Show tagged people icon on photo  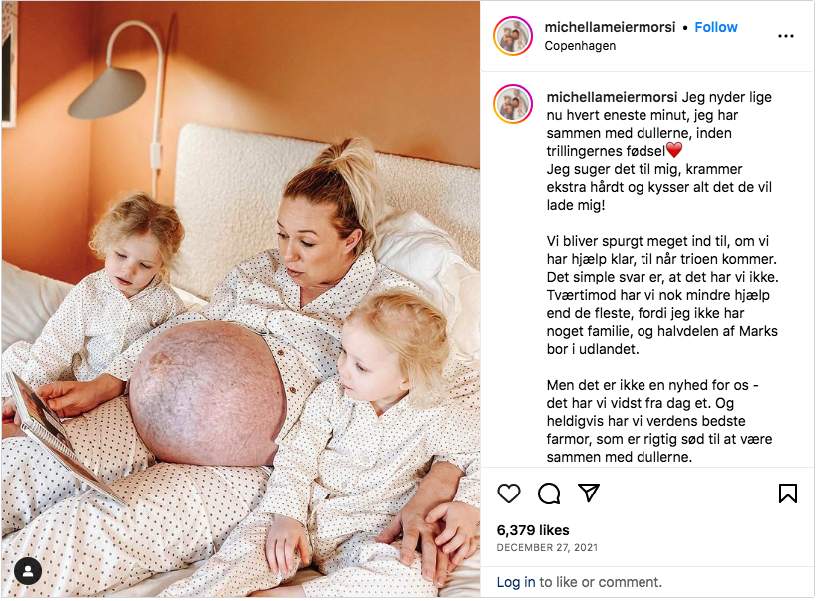point(28,571)
